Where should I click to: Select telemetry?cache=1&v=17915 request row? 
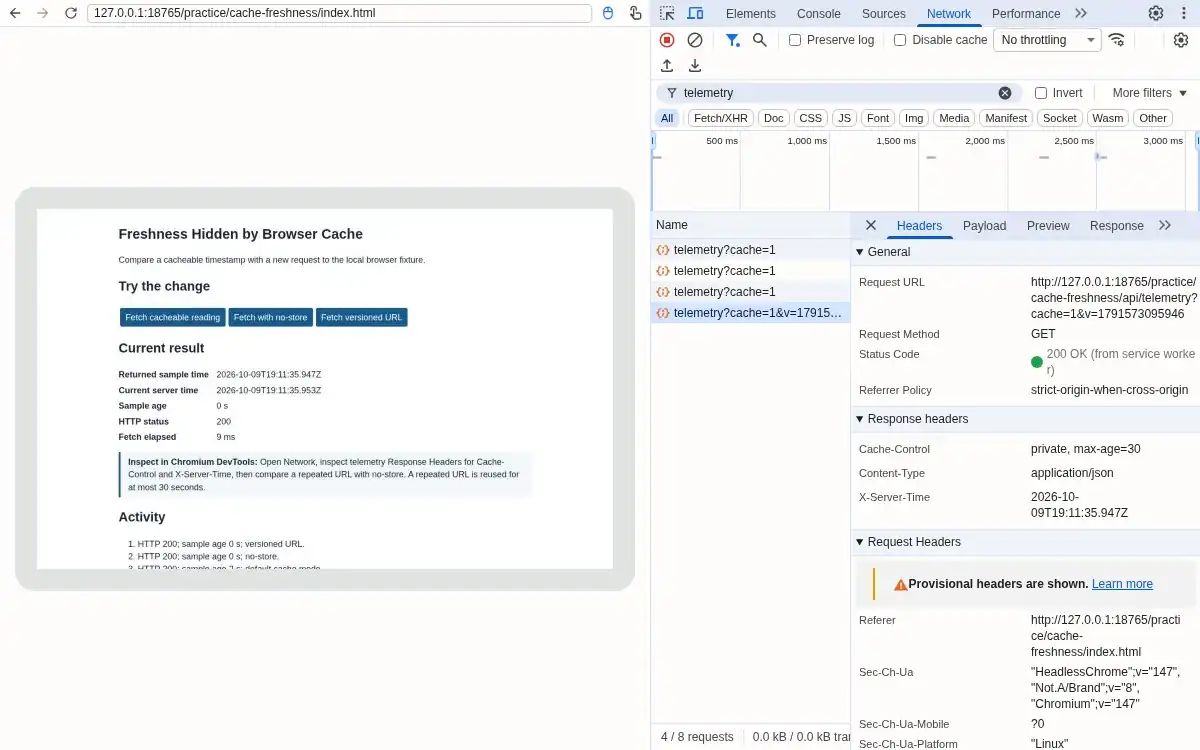pyautogui.click(x=750, y=313)
